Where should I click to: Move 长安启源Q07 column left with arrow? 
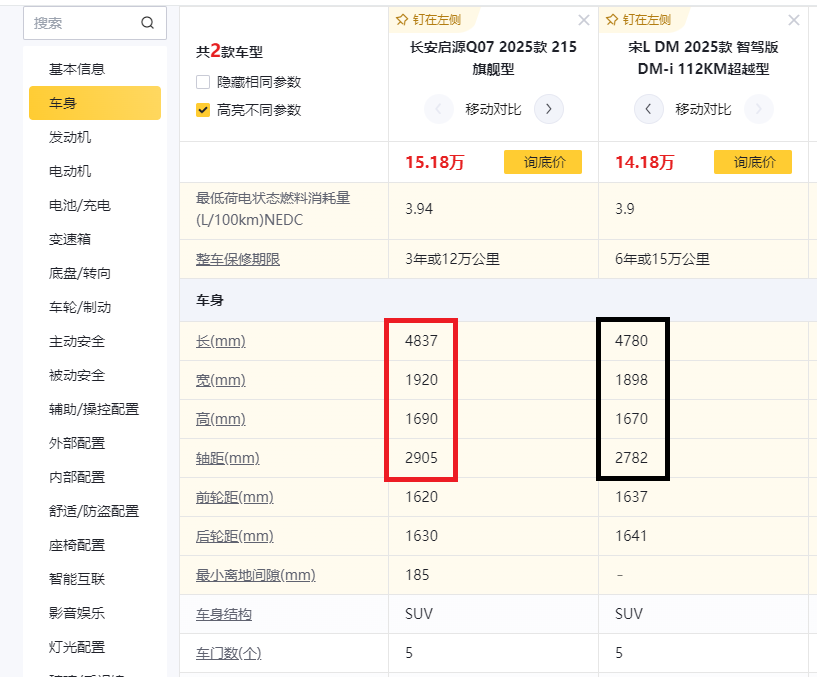(438, 109)
